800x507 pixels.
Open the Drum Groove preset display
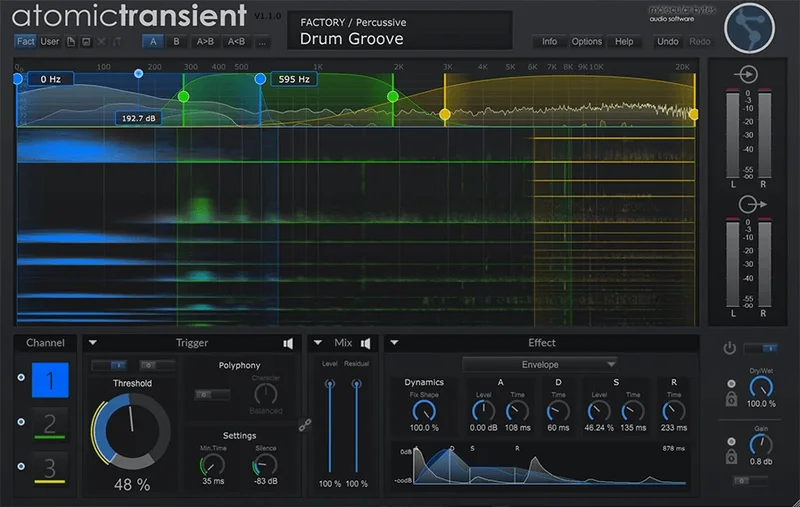click(x=399, y=31)
